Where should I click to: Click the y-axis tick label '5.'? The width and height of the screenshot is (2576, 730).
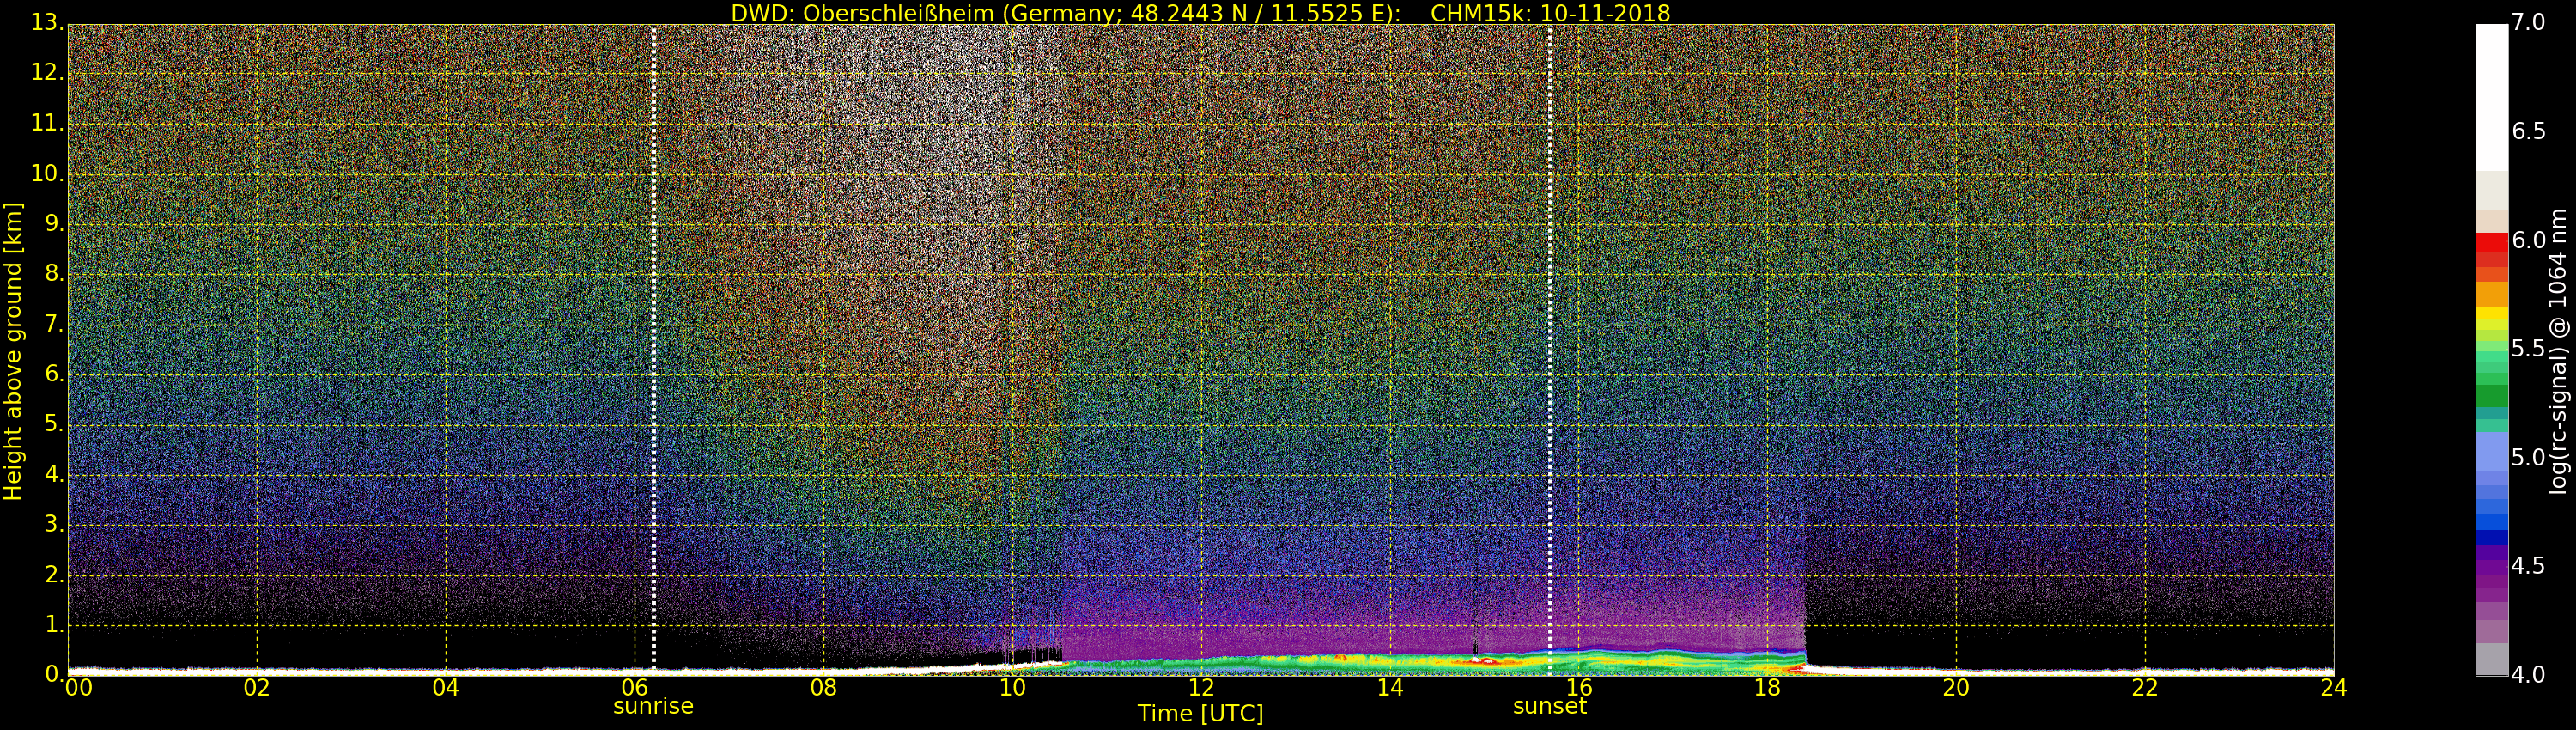54,424
